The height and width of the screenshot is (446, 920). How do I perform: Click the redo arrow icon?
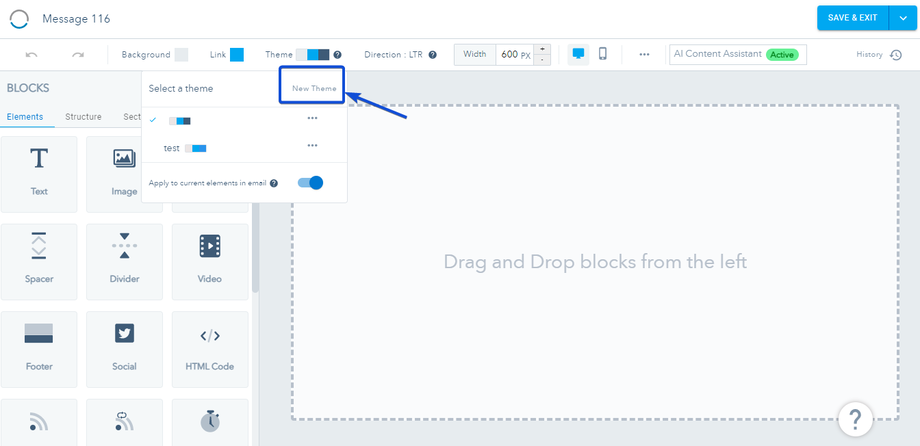(x=78, y=55)
